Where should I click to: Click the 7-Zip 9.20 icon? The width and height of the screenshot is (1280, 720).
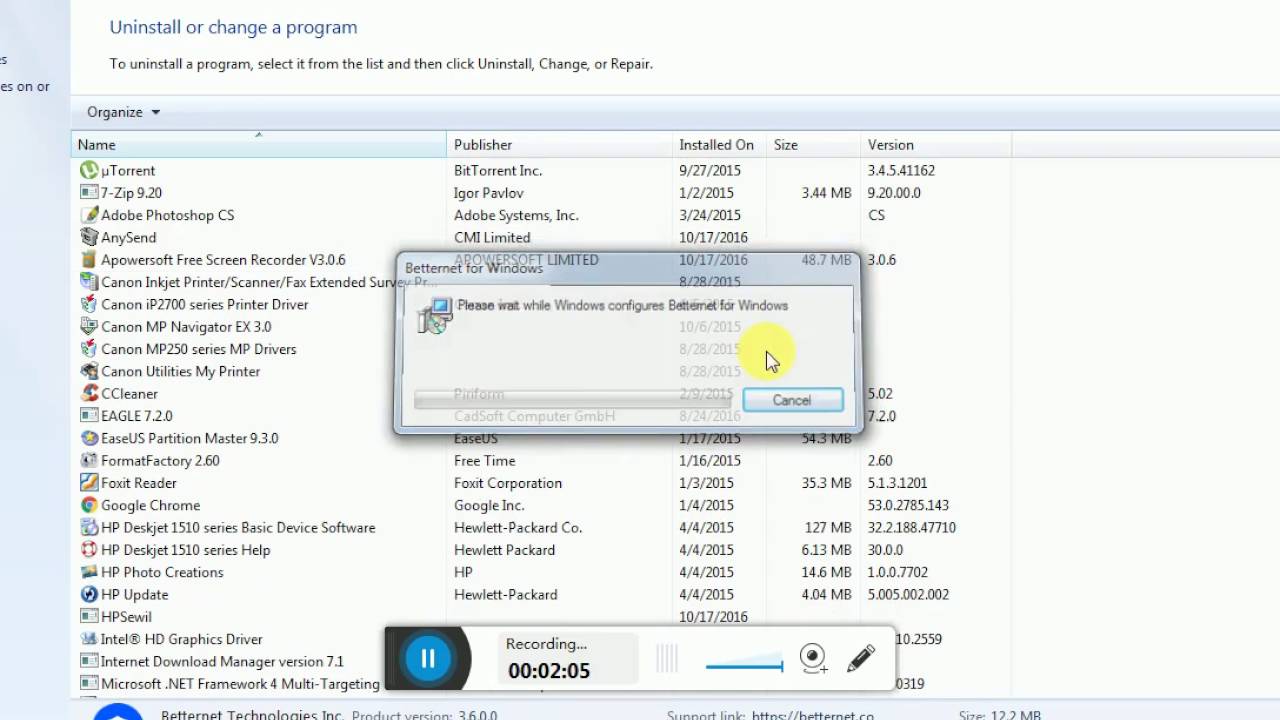click(x=89, y=193)
